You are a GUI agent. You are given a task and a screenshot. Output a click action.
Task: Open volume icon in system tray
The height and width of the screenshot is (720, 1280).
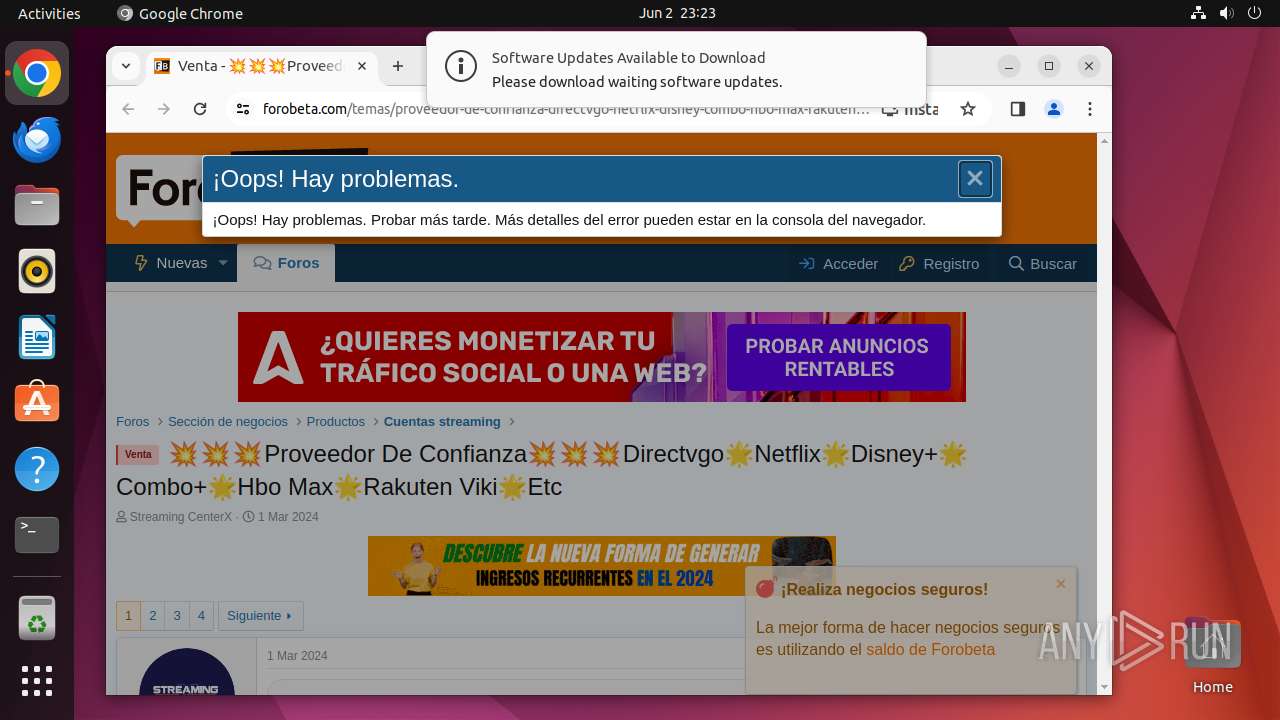point(1226,13)
